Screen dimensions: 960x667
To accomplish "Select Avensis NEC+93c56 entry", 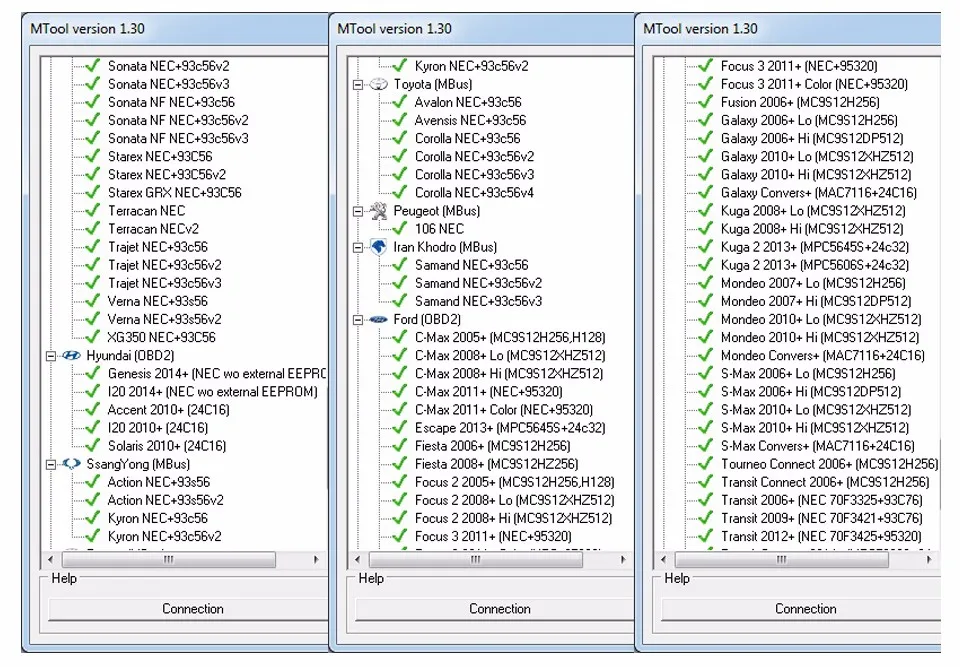I will point(470,120).
